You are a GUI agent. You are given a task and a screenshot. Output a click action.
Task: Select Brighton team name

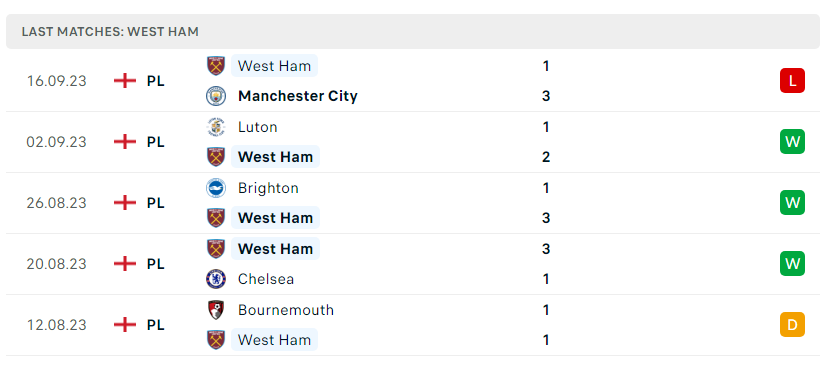coord(268,188)
